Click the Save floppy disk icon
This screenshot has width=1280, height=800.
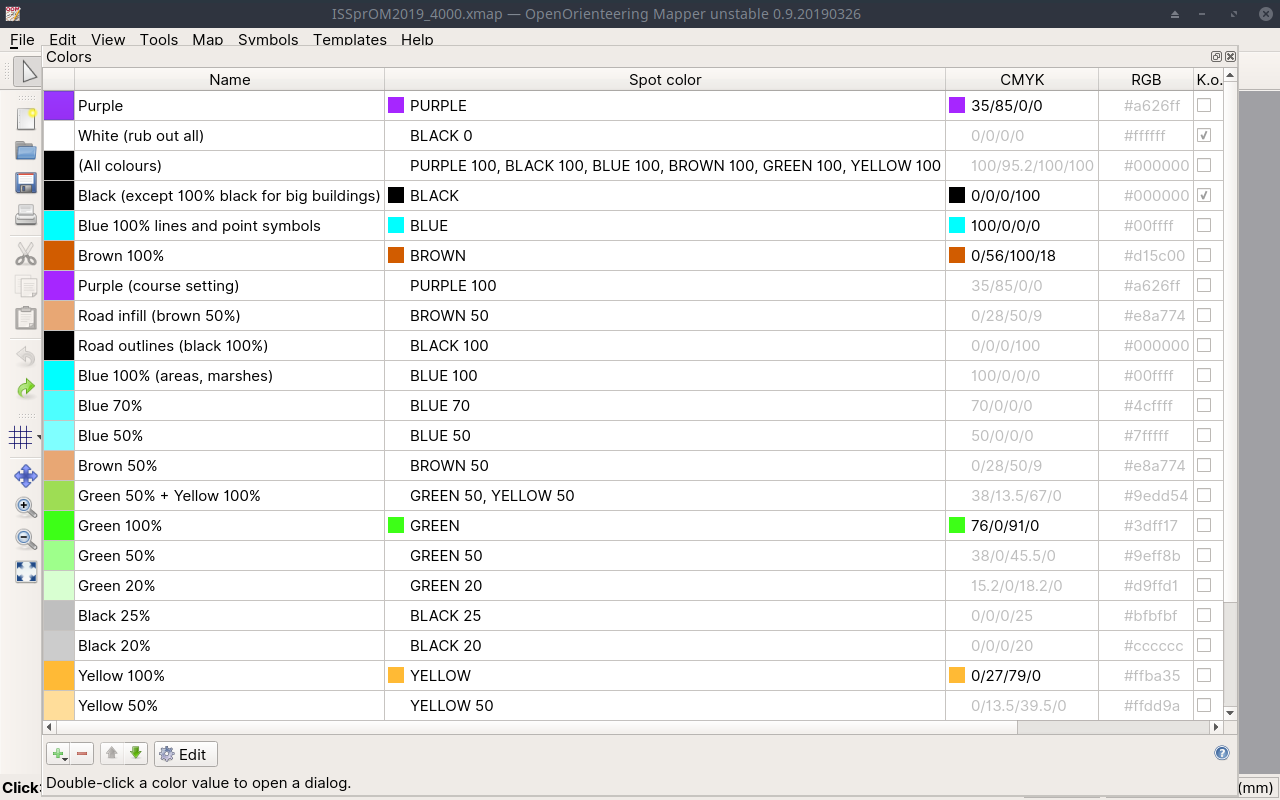pos(26,183)
